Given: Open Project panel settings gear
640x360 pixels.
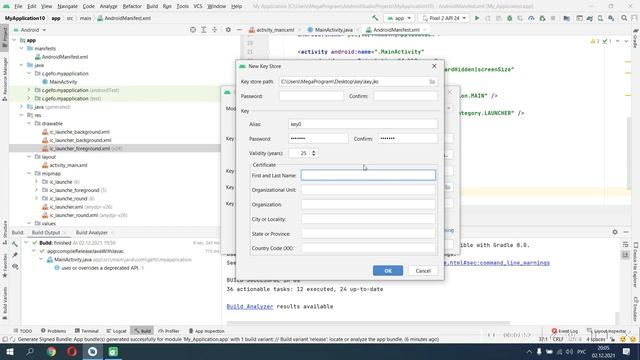Looking at the screenshot, I should (228, 30).
